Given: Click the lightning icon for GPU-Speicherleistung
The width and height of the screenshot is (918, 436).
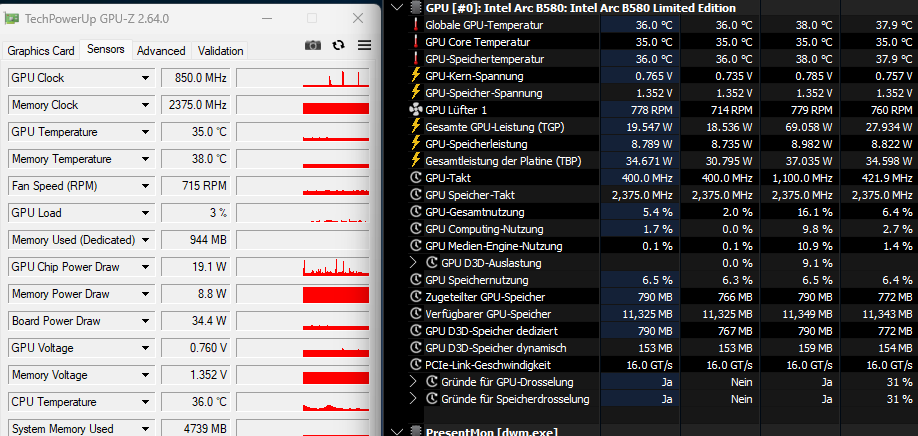Looking at the screenshot, I should [x=416, y=143].
